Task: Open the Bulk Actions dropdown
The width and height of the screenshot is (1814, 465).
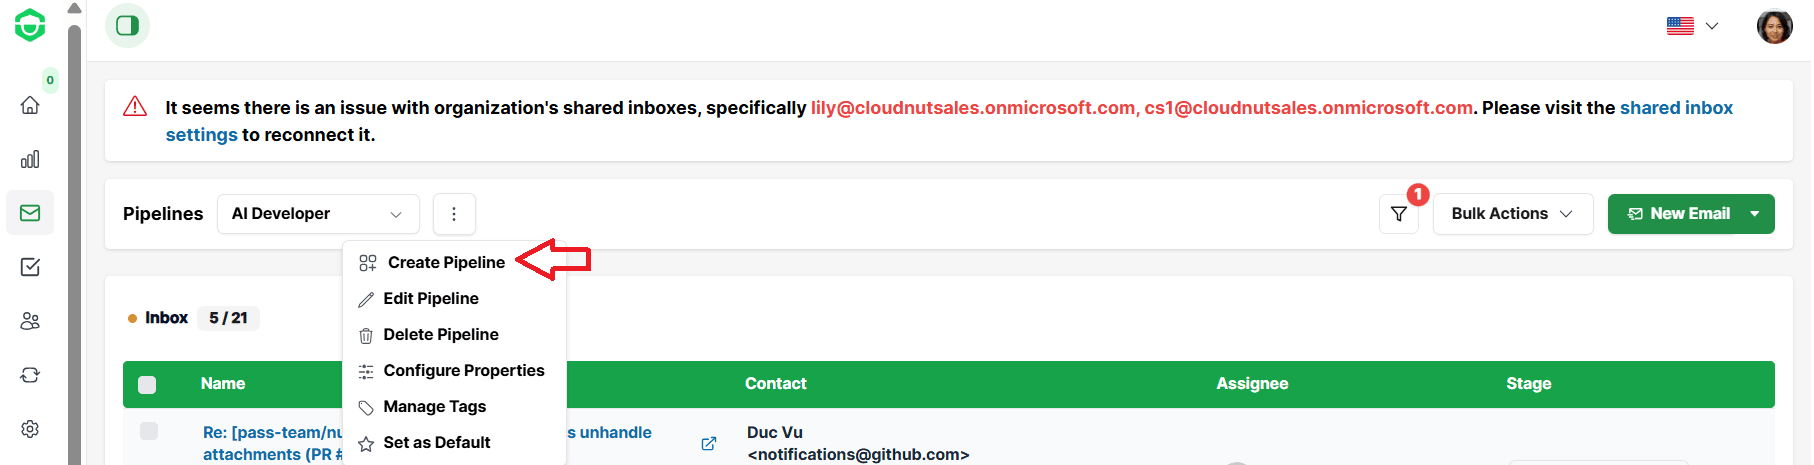Action: 1513,214
